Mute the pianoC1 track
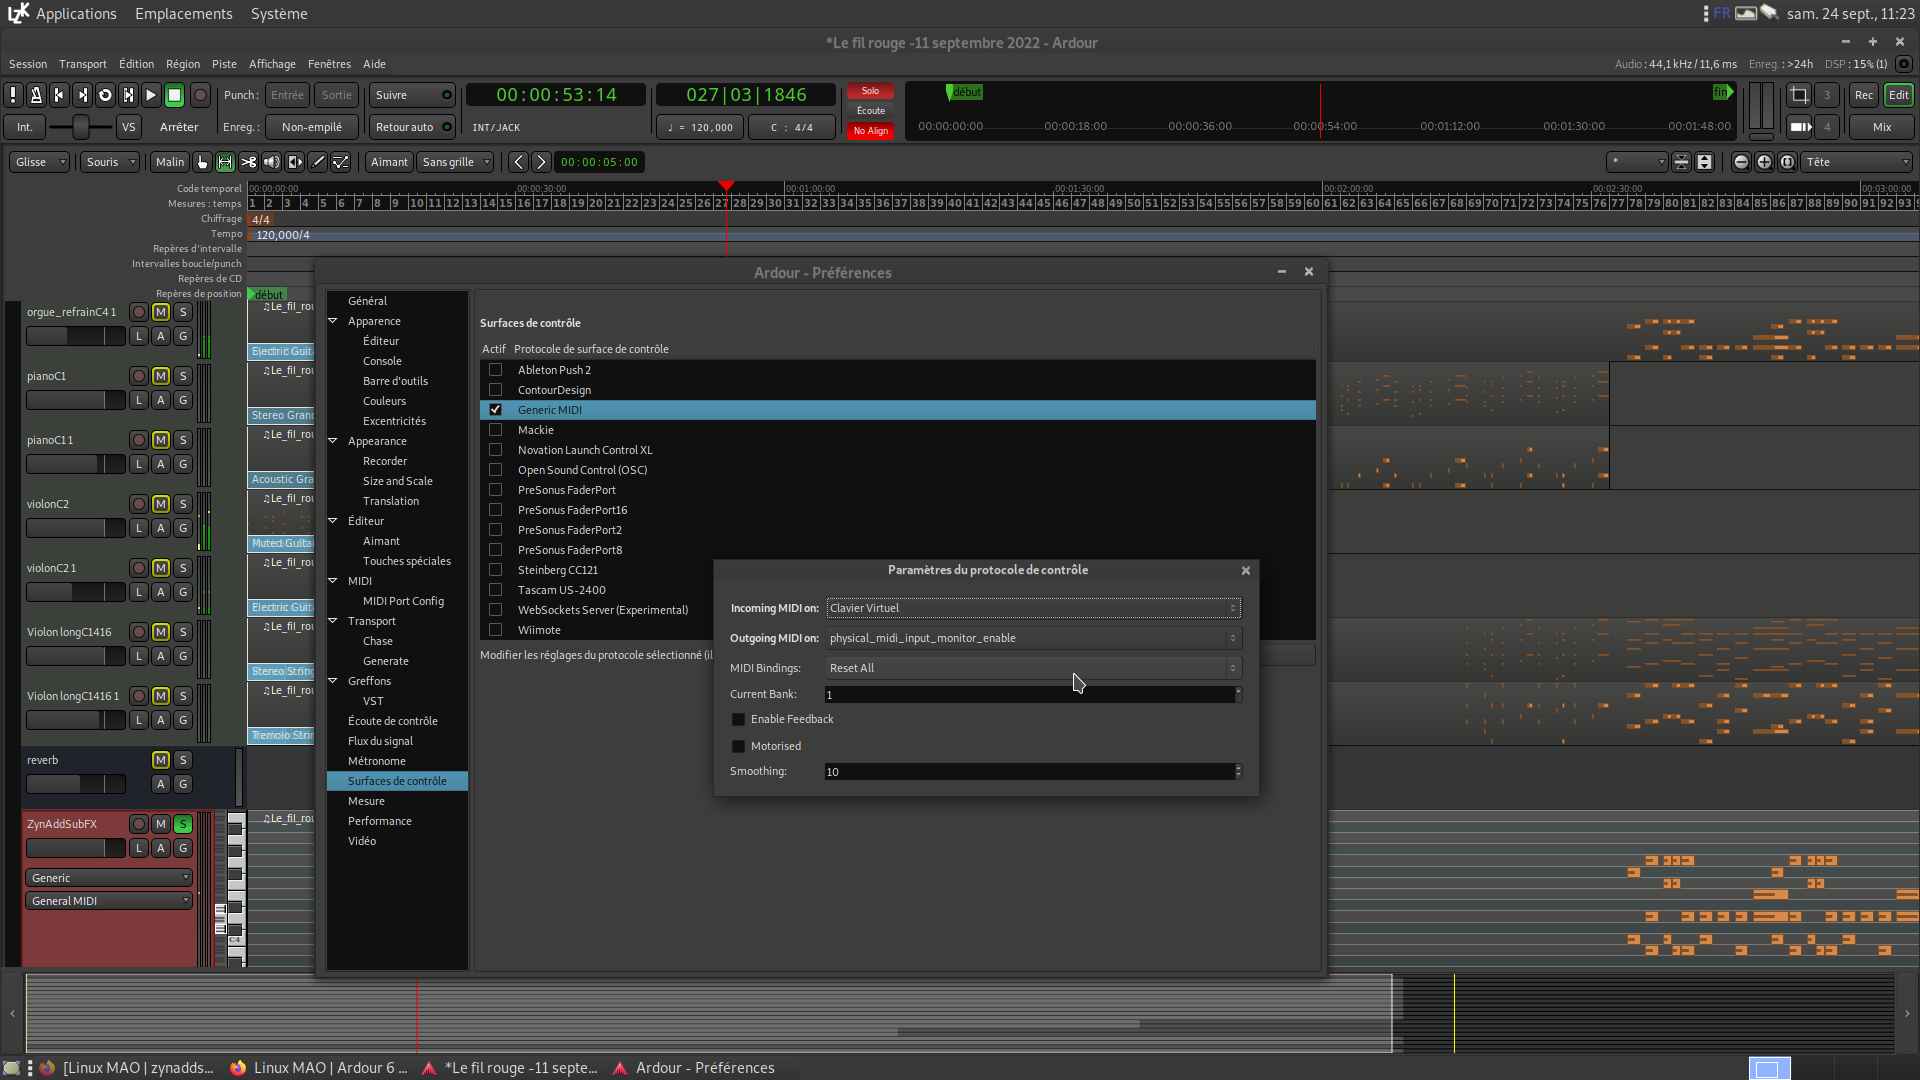Screen dimensions: 1920x1080 [160, 376]
